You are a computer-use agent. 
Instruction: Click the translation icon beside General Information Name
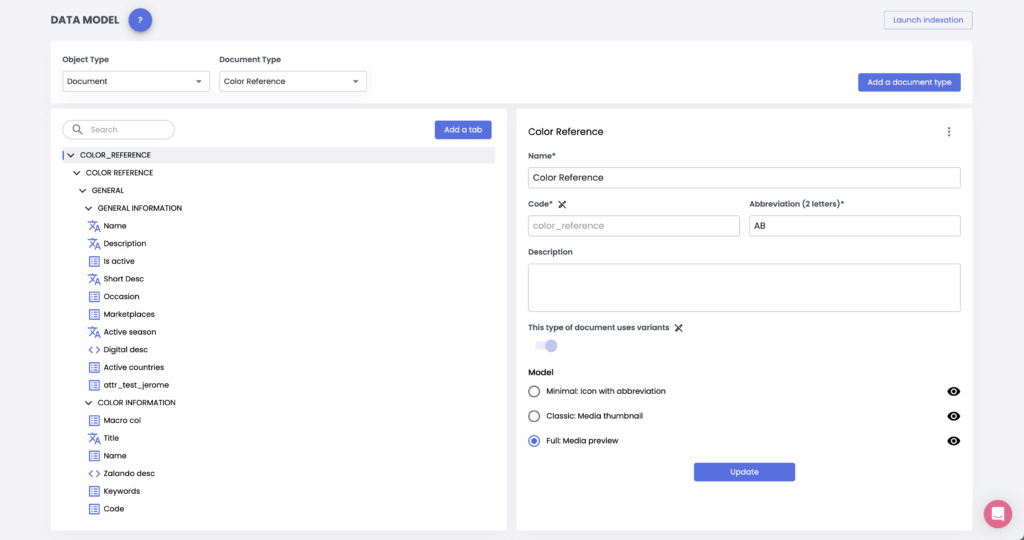(x=94, y=226)
